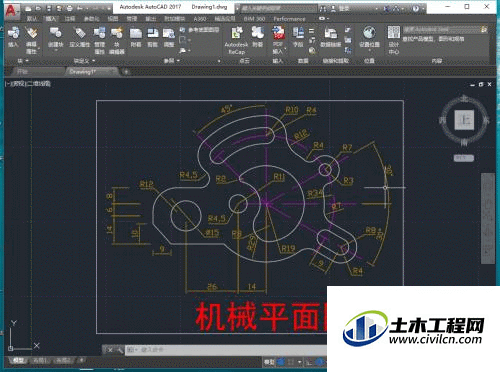
Task: Click the navigation bar on the right edge
Action: point(488,218)
